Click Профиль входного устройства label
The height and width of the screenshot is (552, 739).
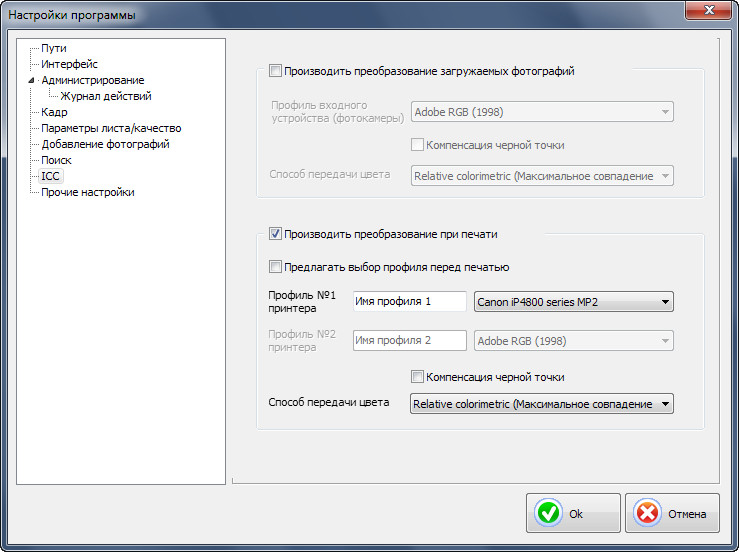pyautogui.click(x=337, y=112)
